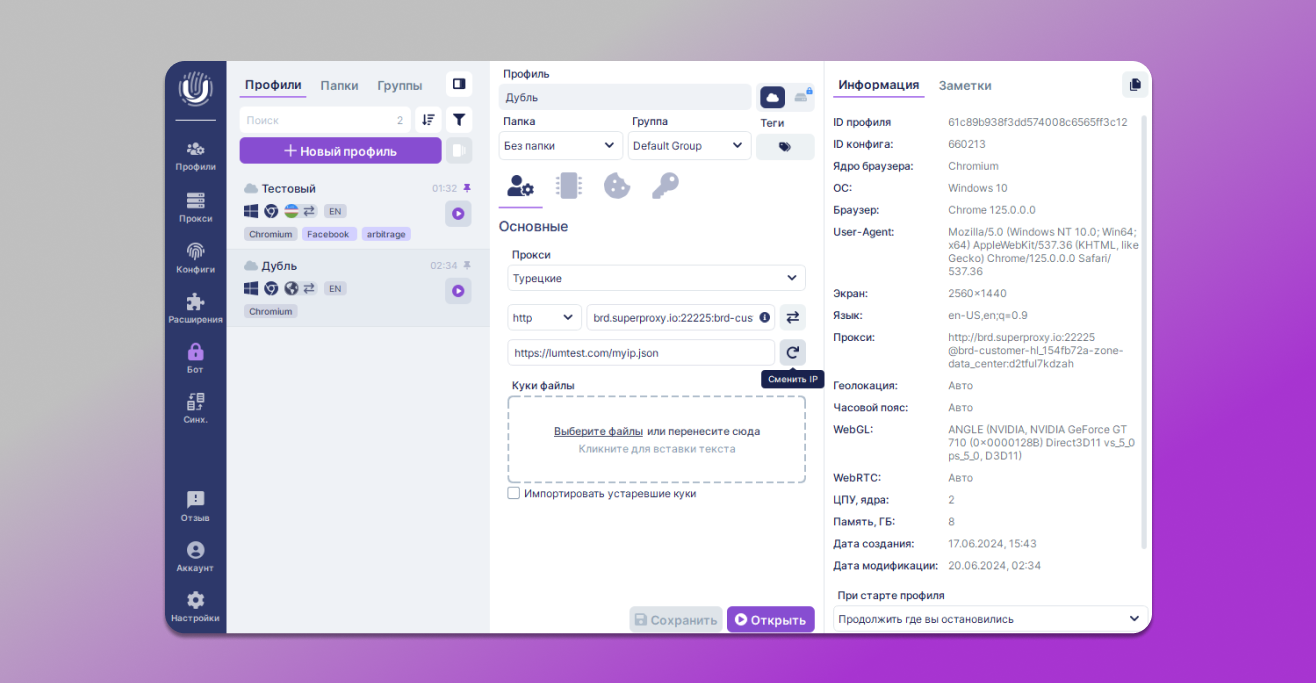
Task: Open the Конфиги fingerprint section
Action: click(195, 257)
